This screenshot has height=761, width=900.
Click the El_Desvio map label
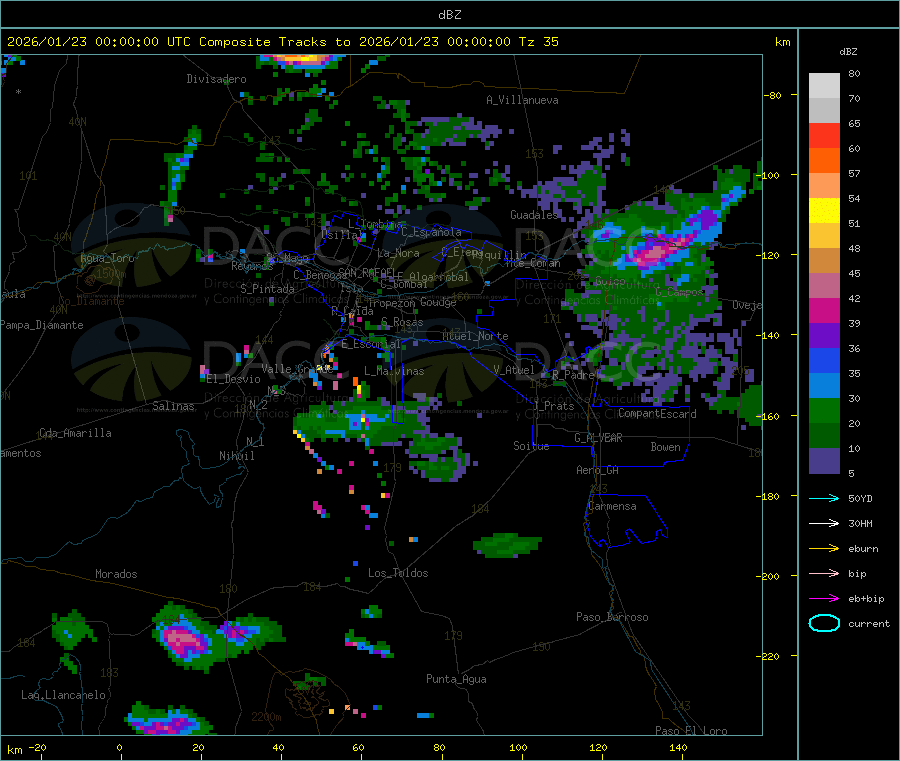[233, 379]
